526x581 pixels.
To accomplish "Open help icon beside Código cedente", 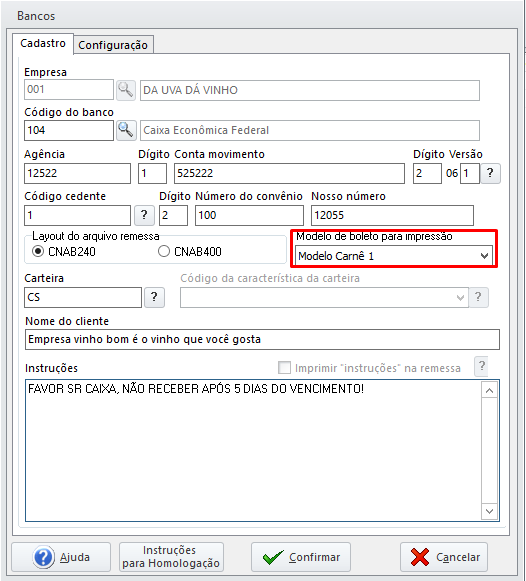I will pos(144,215).
